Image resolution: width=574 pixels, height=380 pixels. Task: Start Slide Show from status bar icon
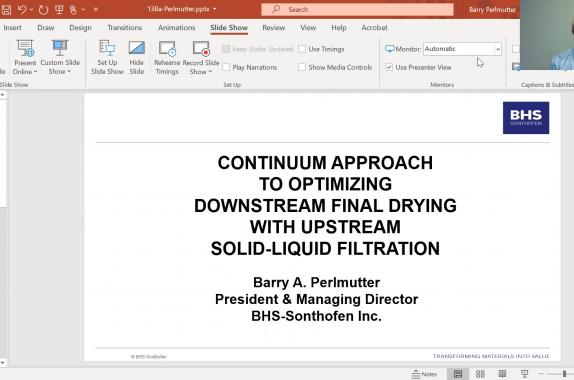point(525,374)
